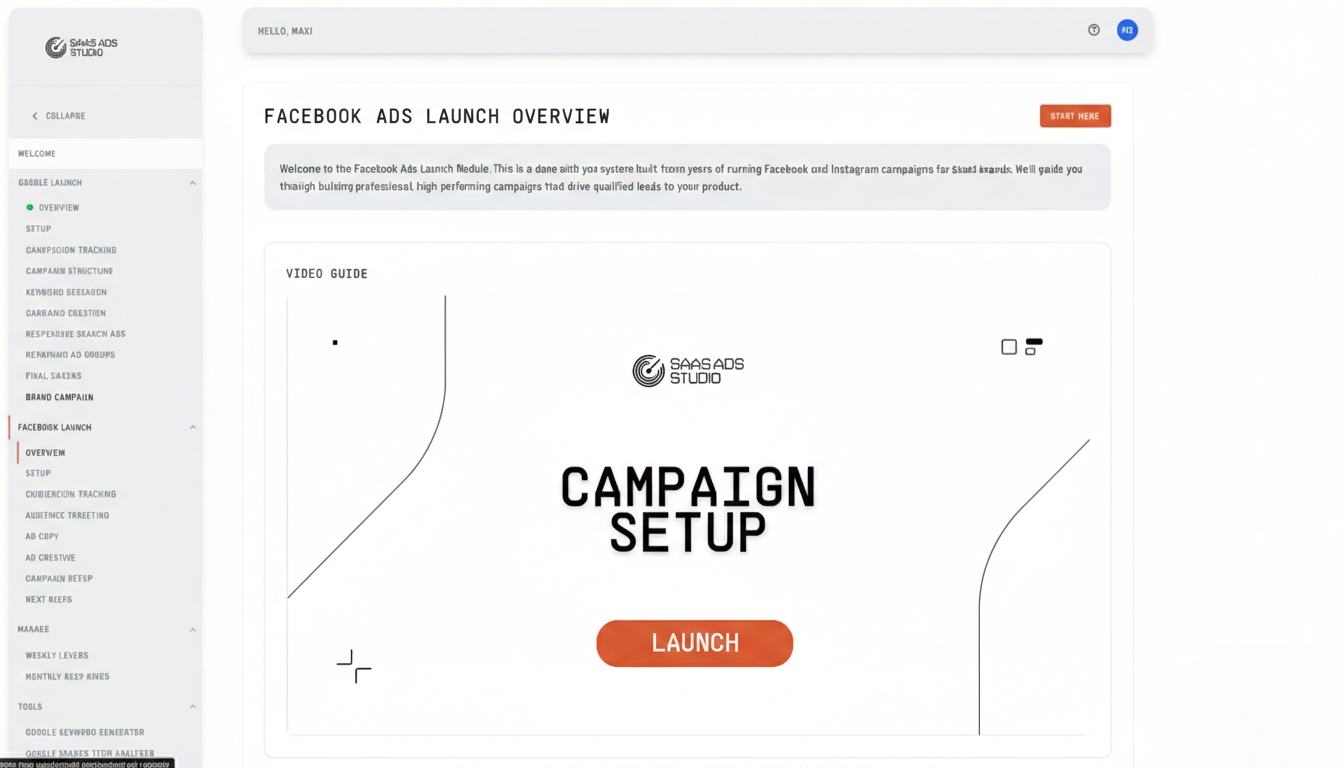This screenshot has width=1344, height=768.
Task: Collapse the Google Launch section
Action: click(x=192, y=182)
